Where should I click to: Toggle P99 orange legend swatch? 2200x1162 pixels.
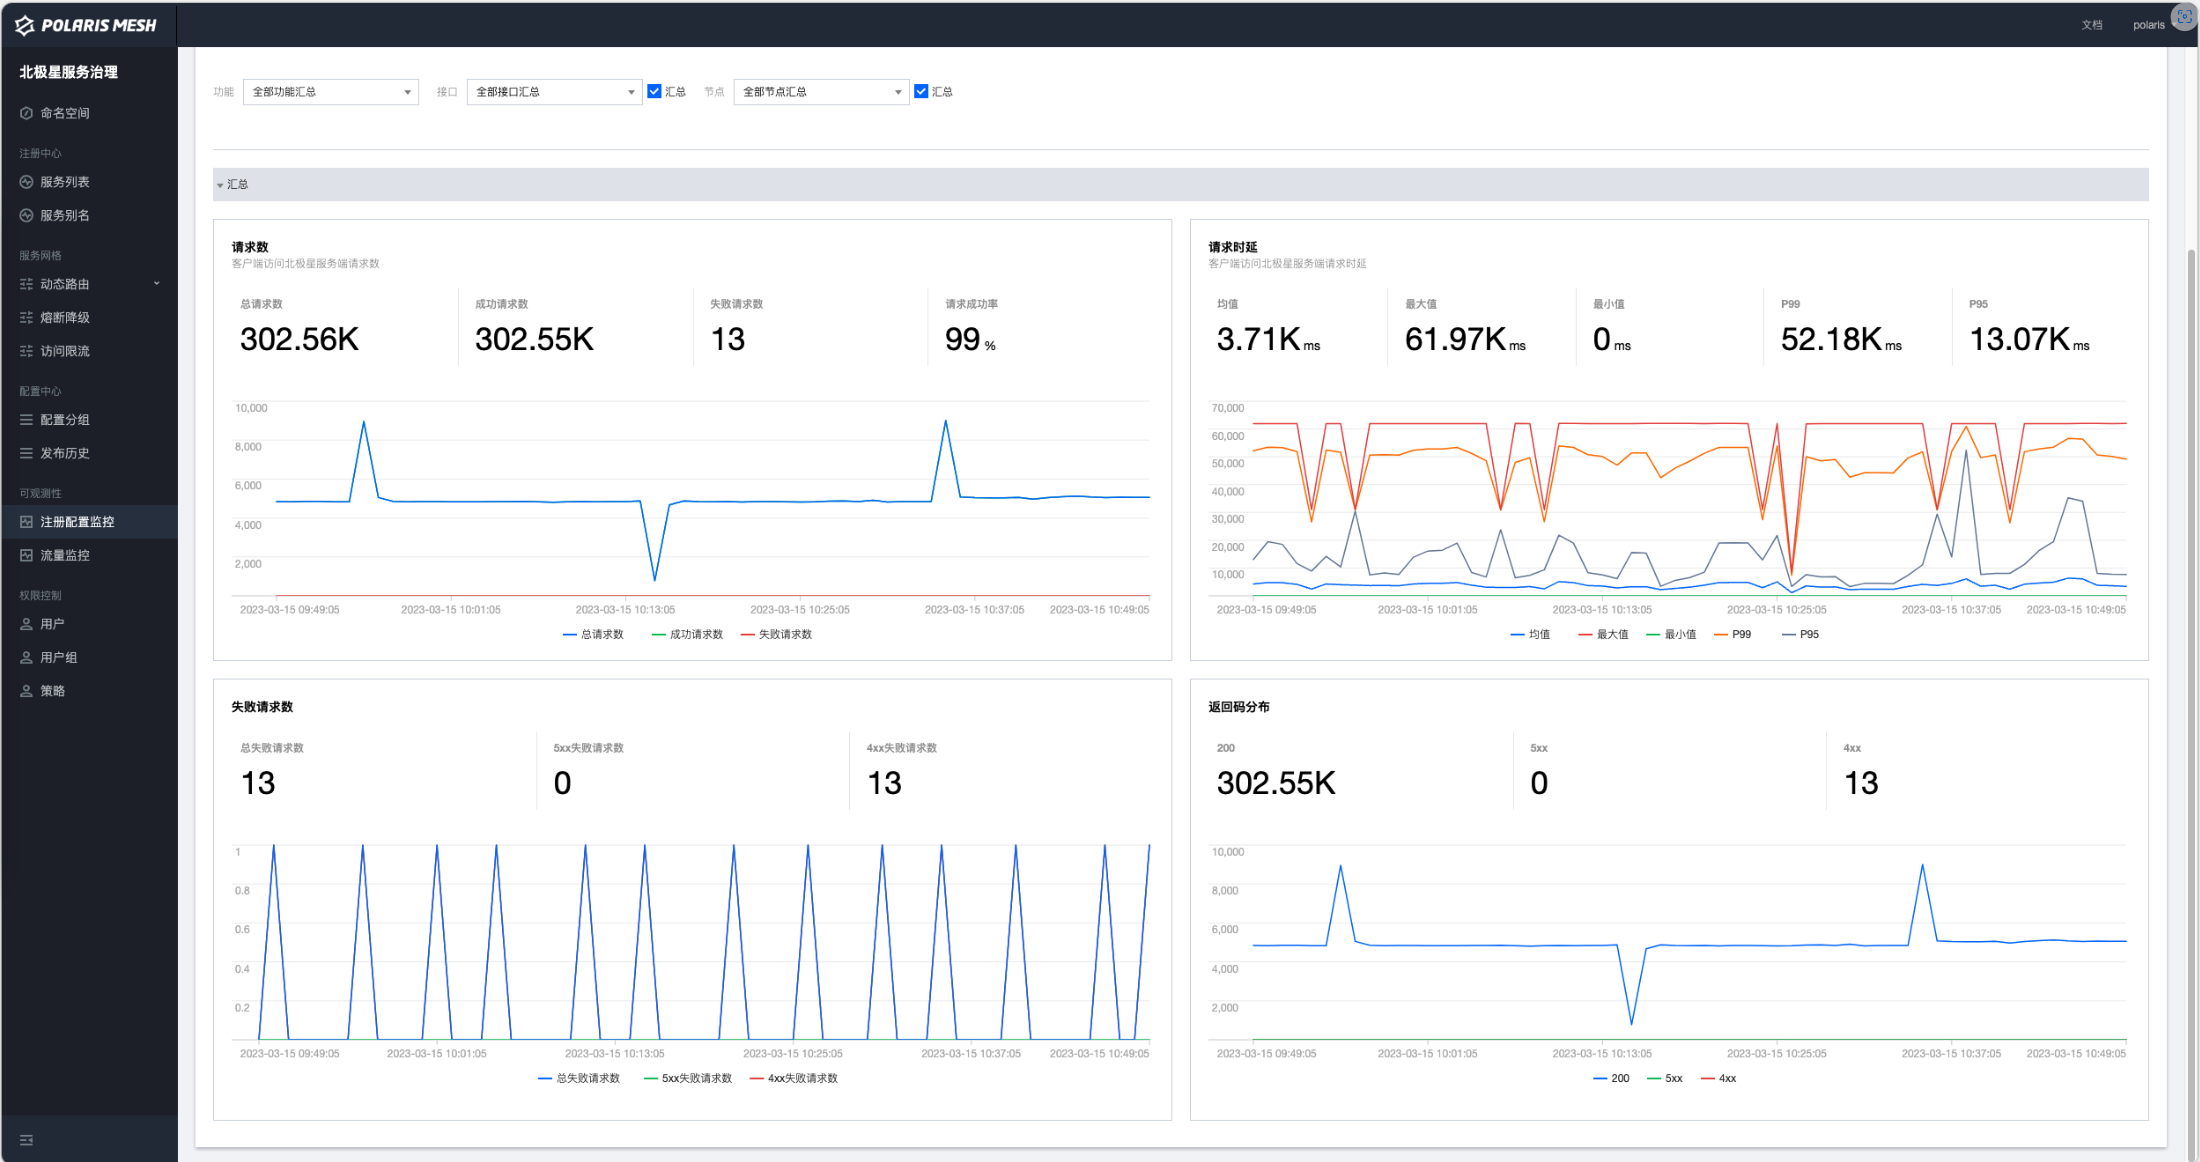(x=1721, y=635)
